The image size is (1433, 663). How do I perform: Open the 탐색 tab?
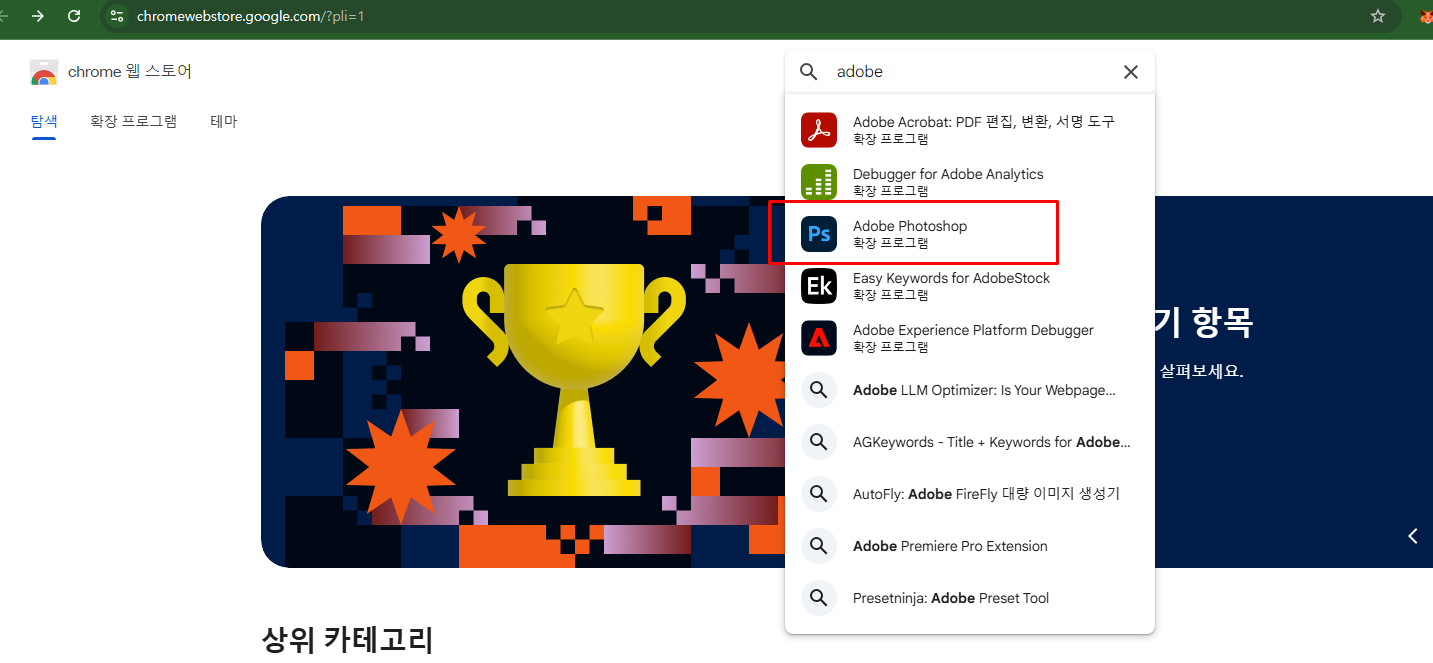(44, 121)
